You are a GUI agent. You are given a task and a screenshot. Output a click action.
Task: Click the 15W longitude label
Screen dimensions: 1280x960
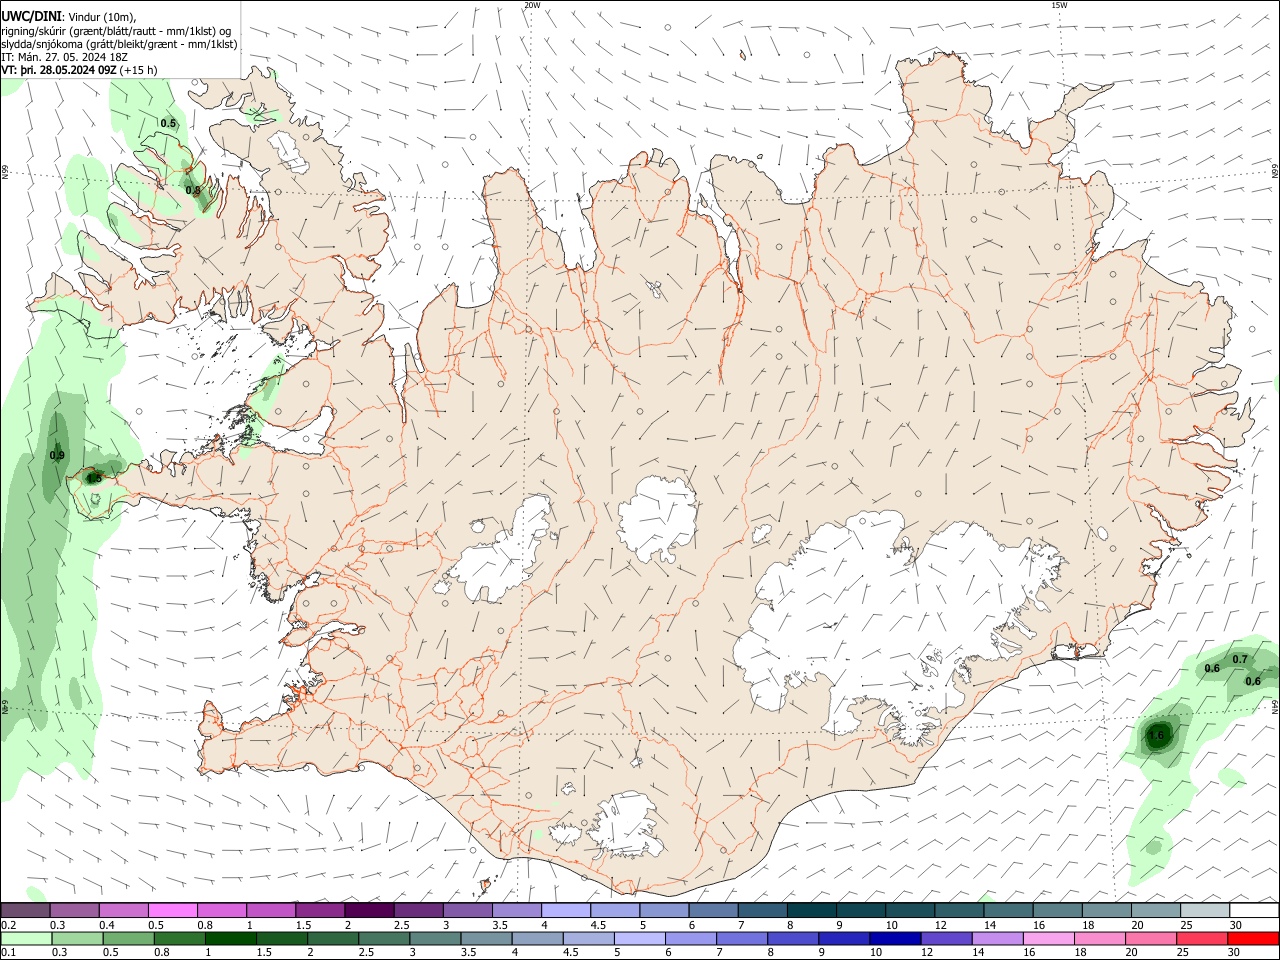tap(1059, 5)
